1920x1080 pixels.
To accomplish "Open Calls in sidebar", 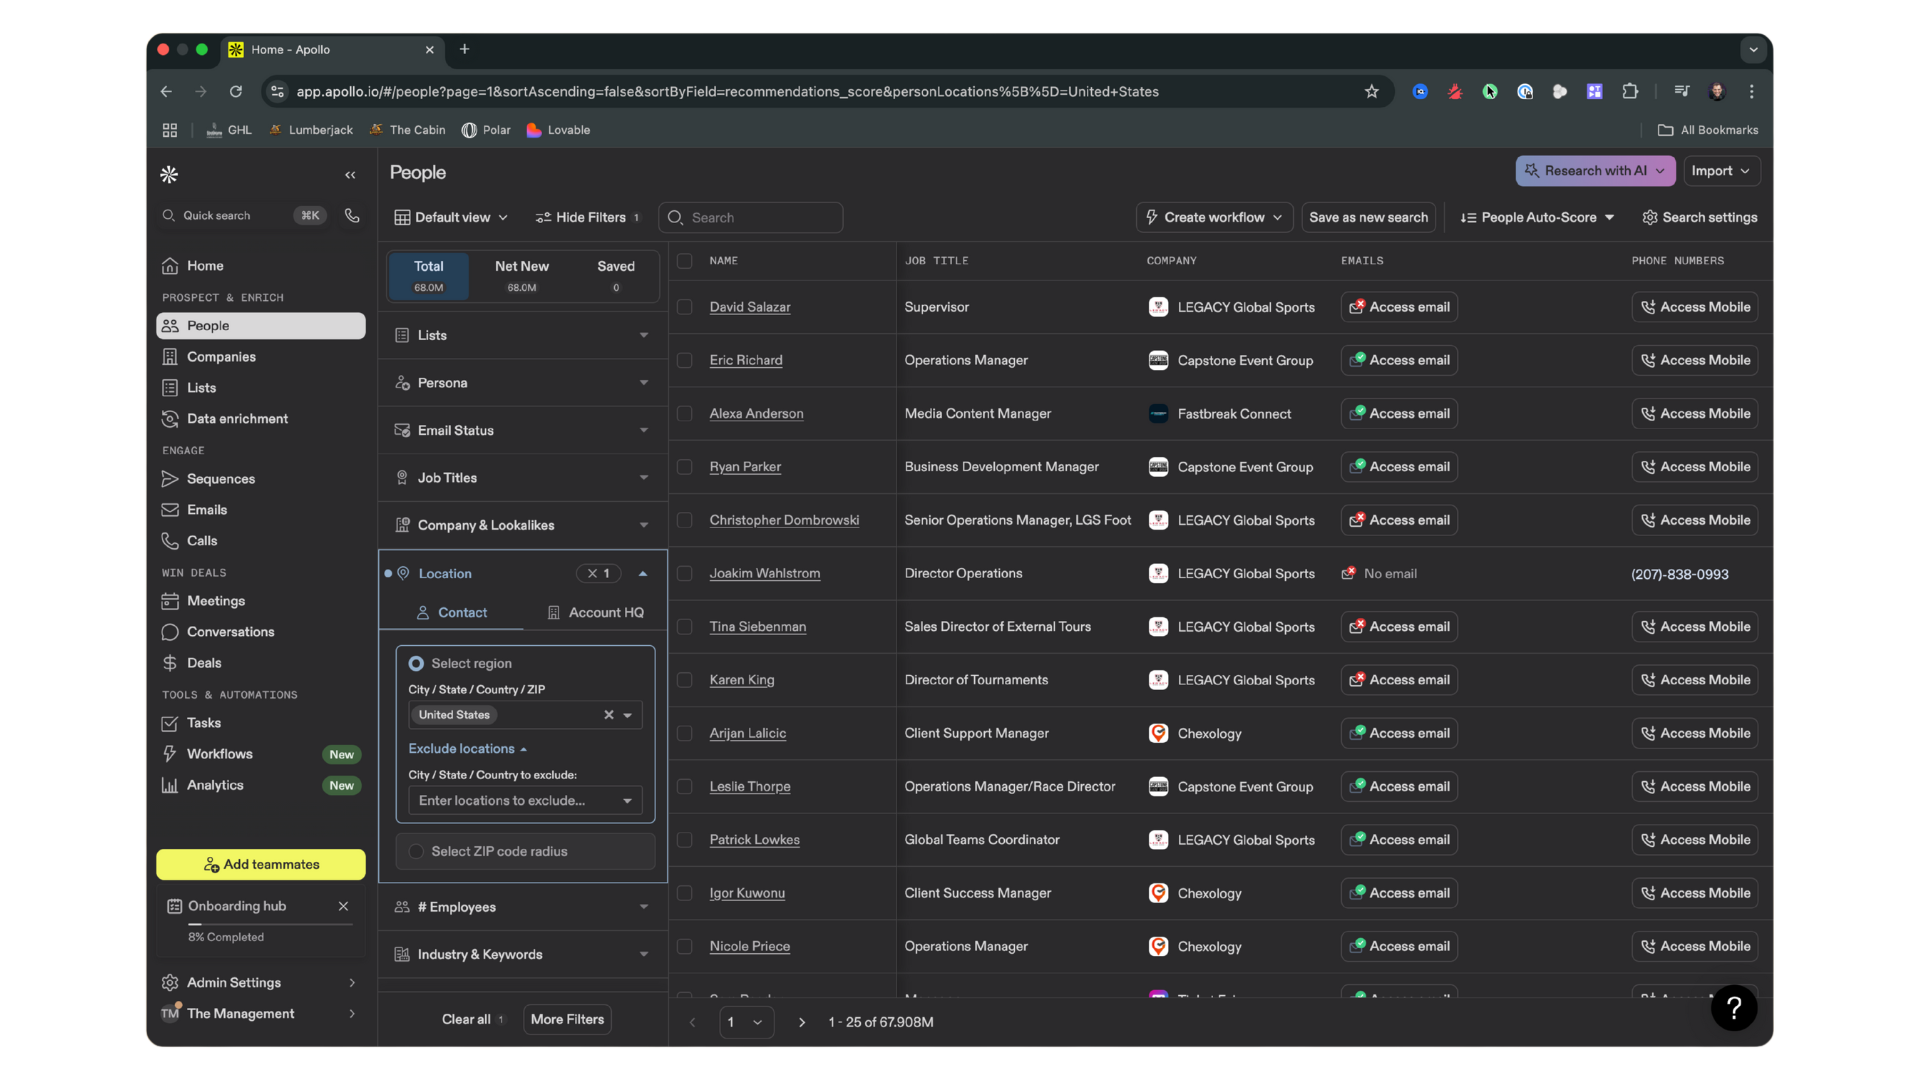I will click(x=261, y=541).
